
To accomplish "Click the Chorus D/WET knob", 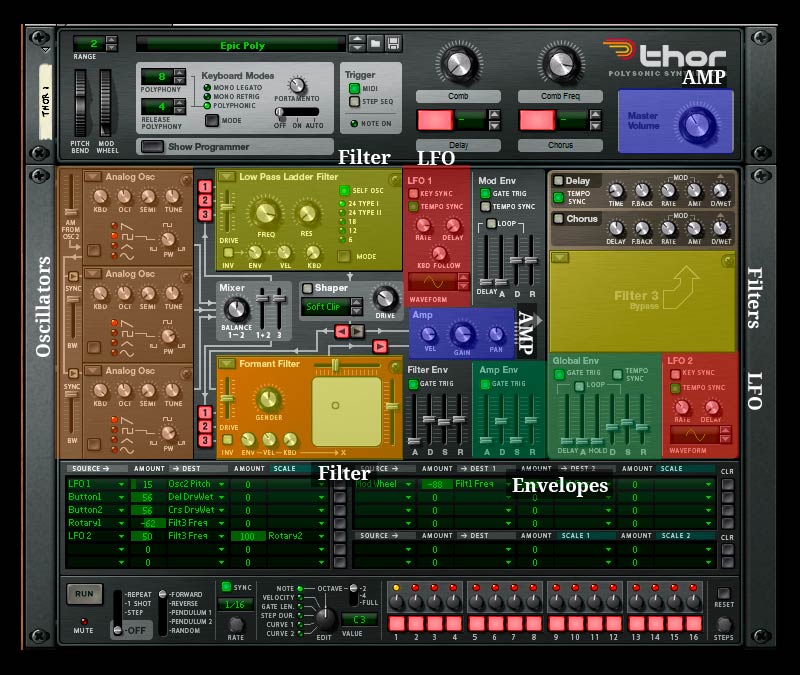I will pos(720,228).
